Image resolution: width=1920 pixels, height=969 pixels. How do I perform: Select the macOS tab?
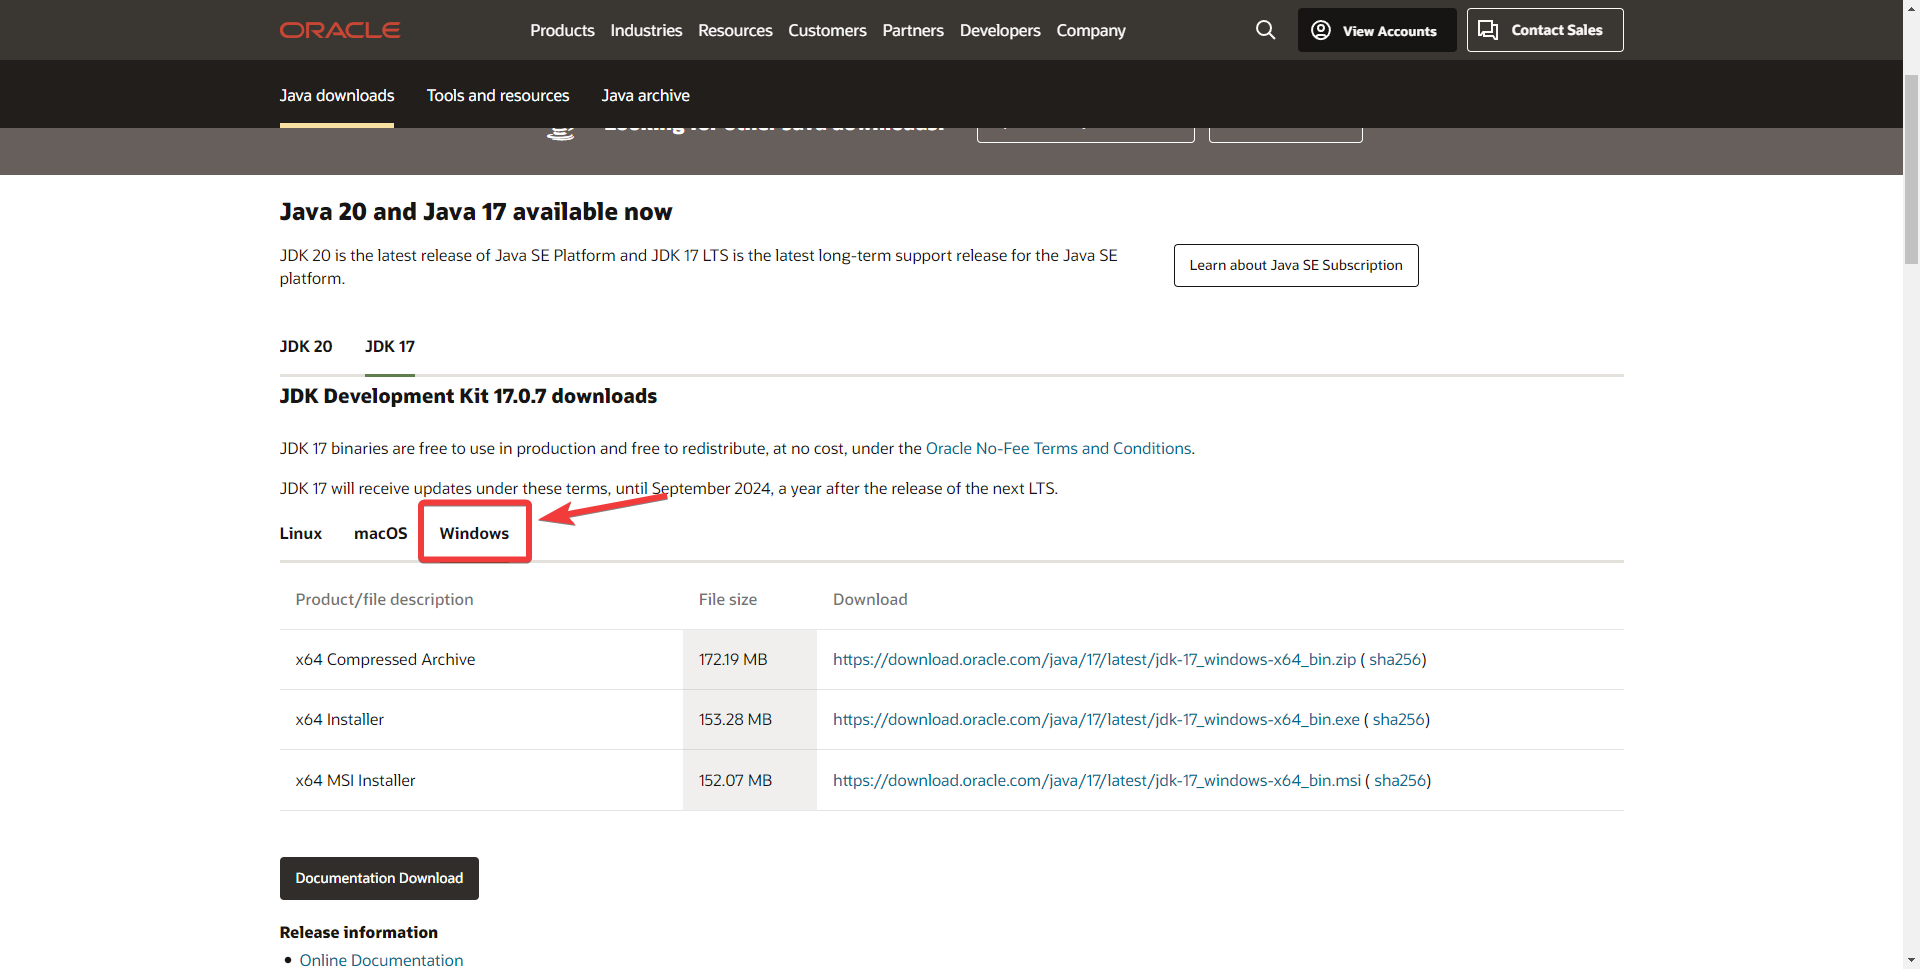pyautogui.click(x=380, y=533)
